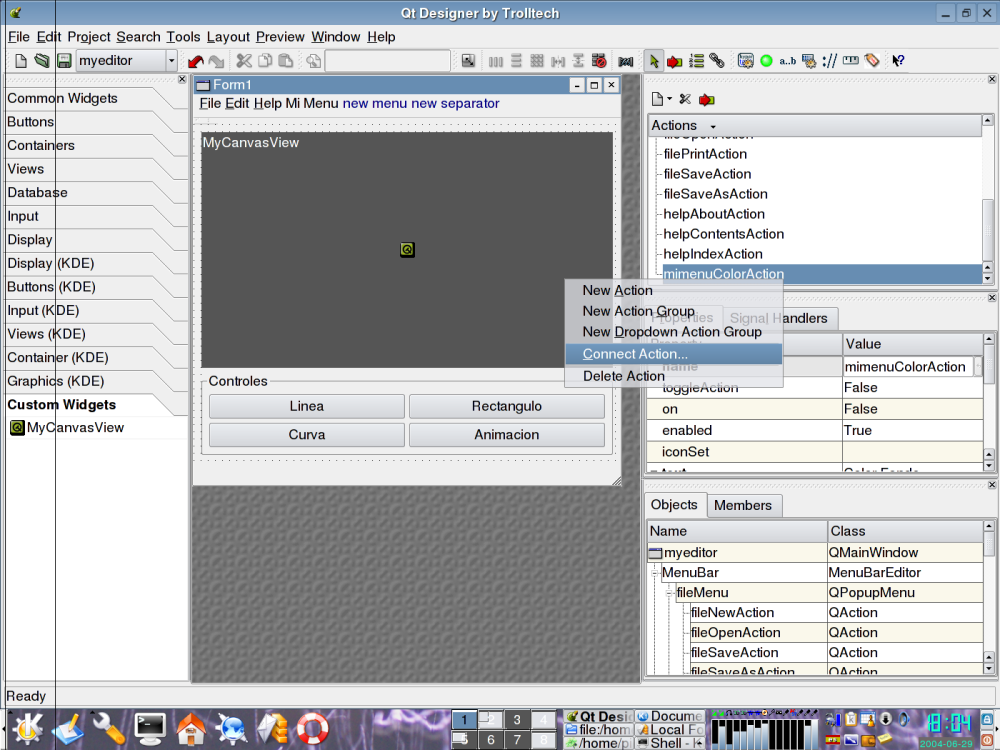Choose Connect Action... in context menu

pos(673,354)
